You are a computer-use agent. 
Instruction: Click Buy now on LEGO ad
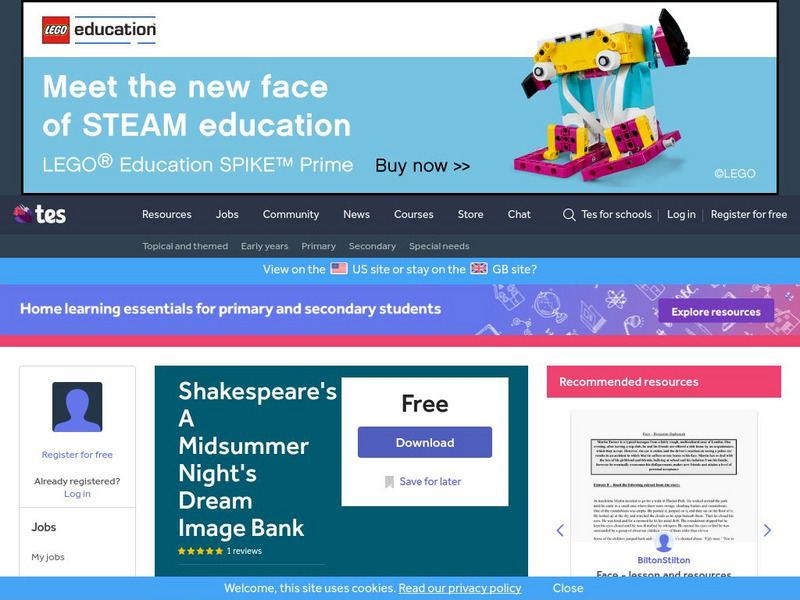tap(422, 166)
